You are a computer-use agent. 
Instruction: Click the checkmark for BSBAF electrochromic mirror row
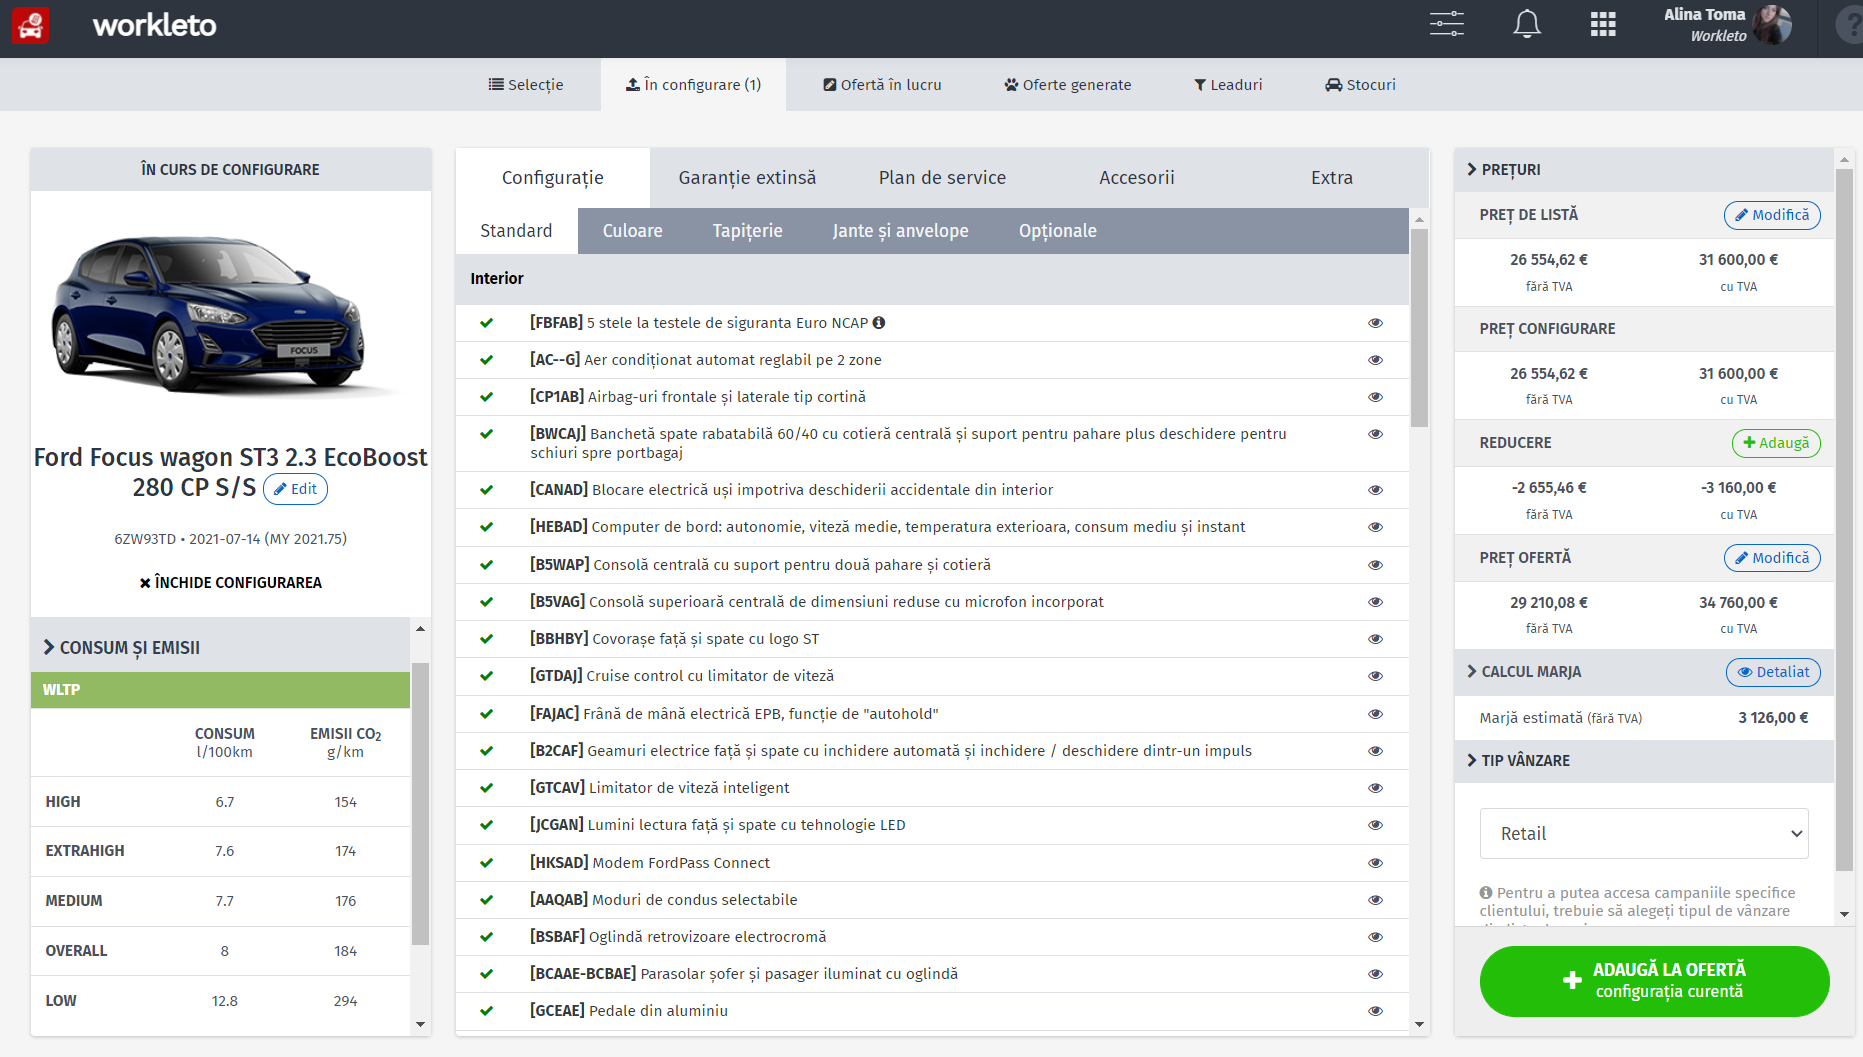486,937
